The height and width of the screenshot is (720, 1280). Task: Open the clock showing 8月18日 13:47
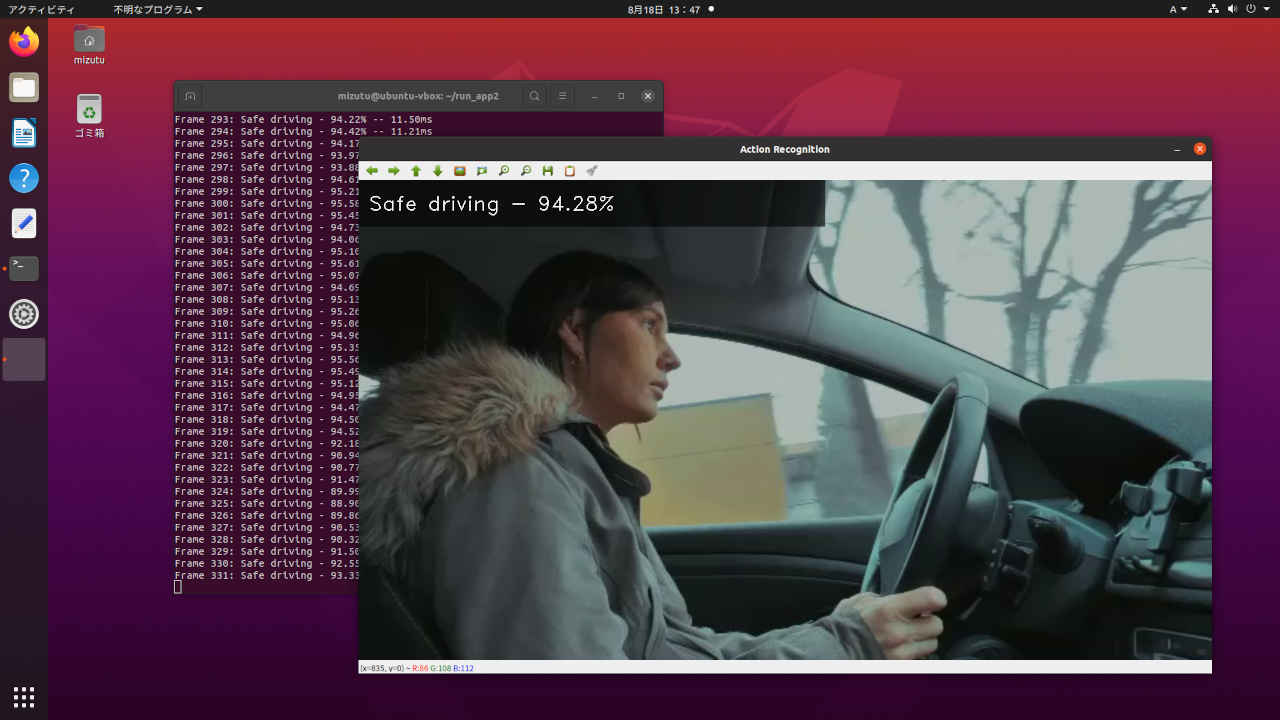[x=664, y=9]
